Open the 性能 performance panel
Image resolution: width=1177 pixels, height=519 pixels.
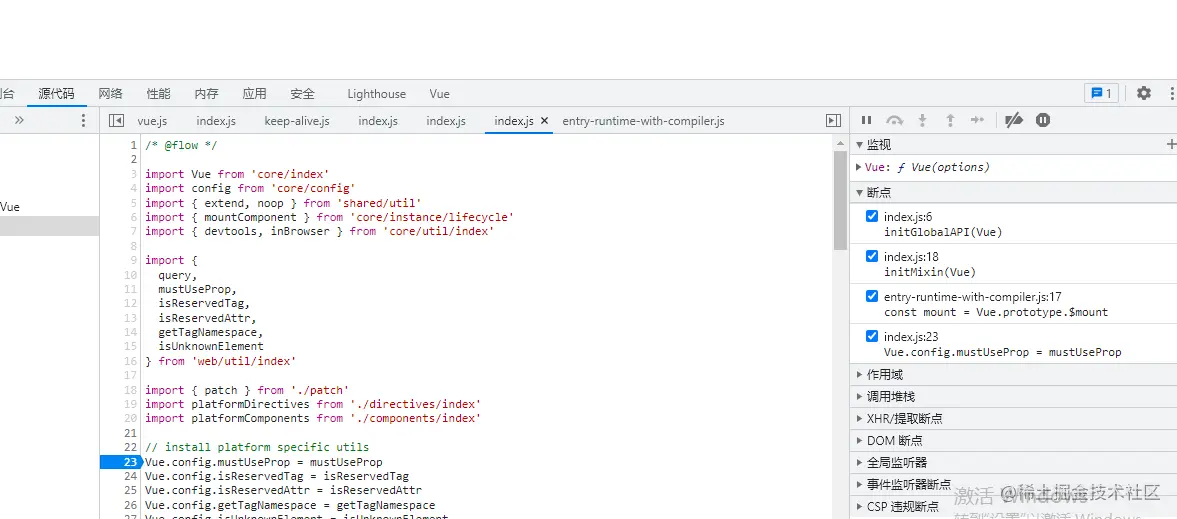(x=158, y=94)
